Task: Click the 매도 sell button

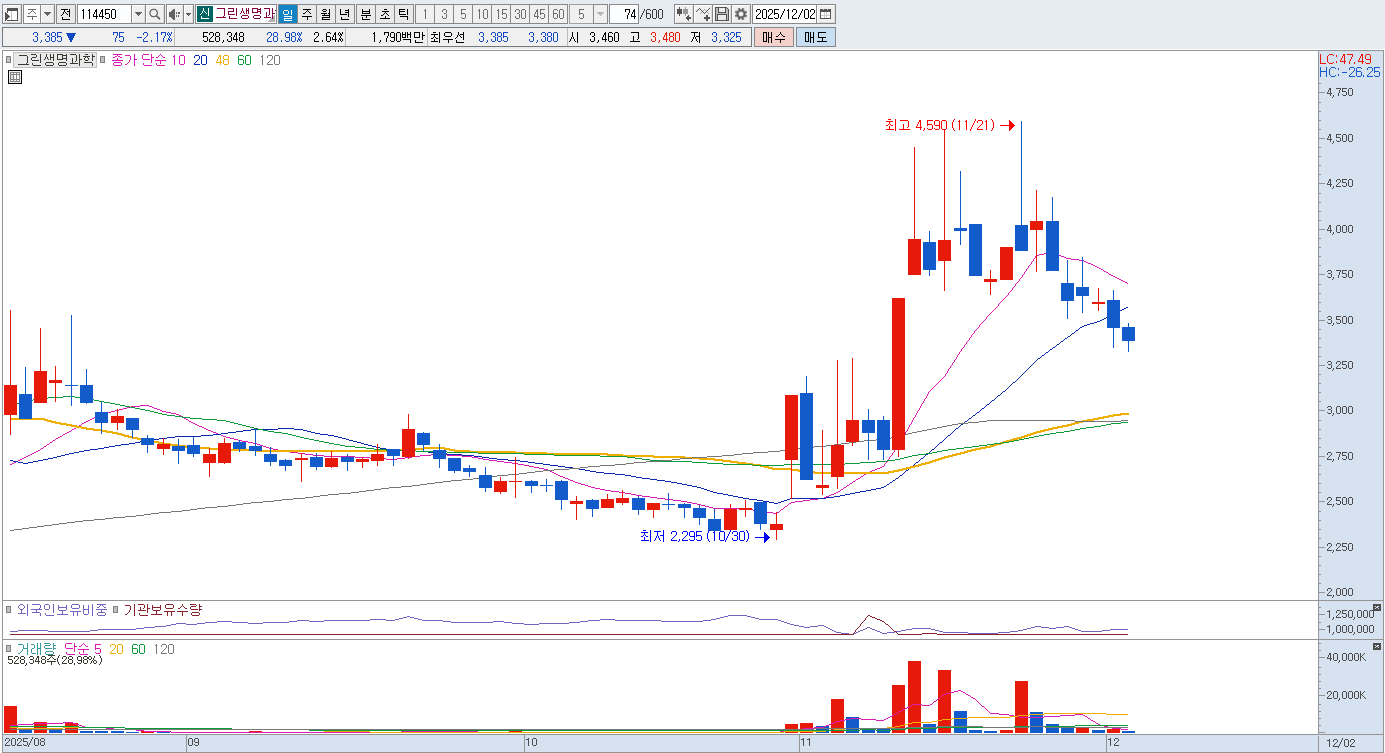Action: pyautogui.click(x=815, y=37)
